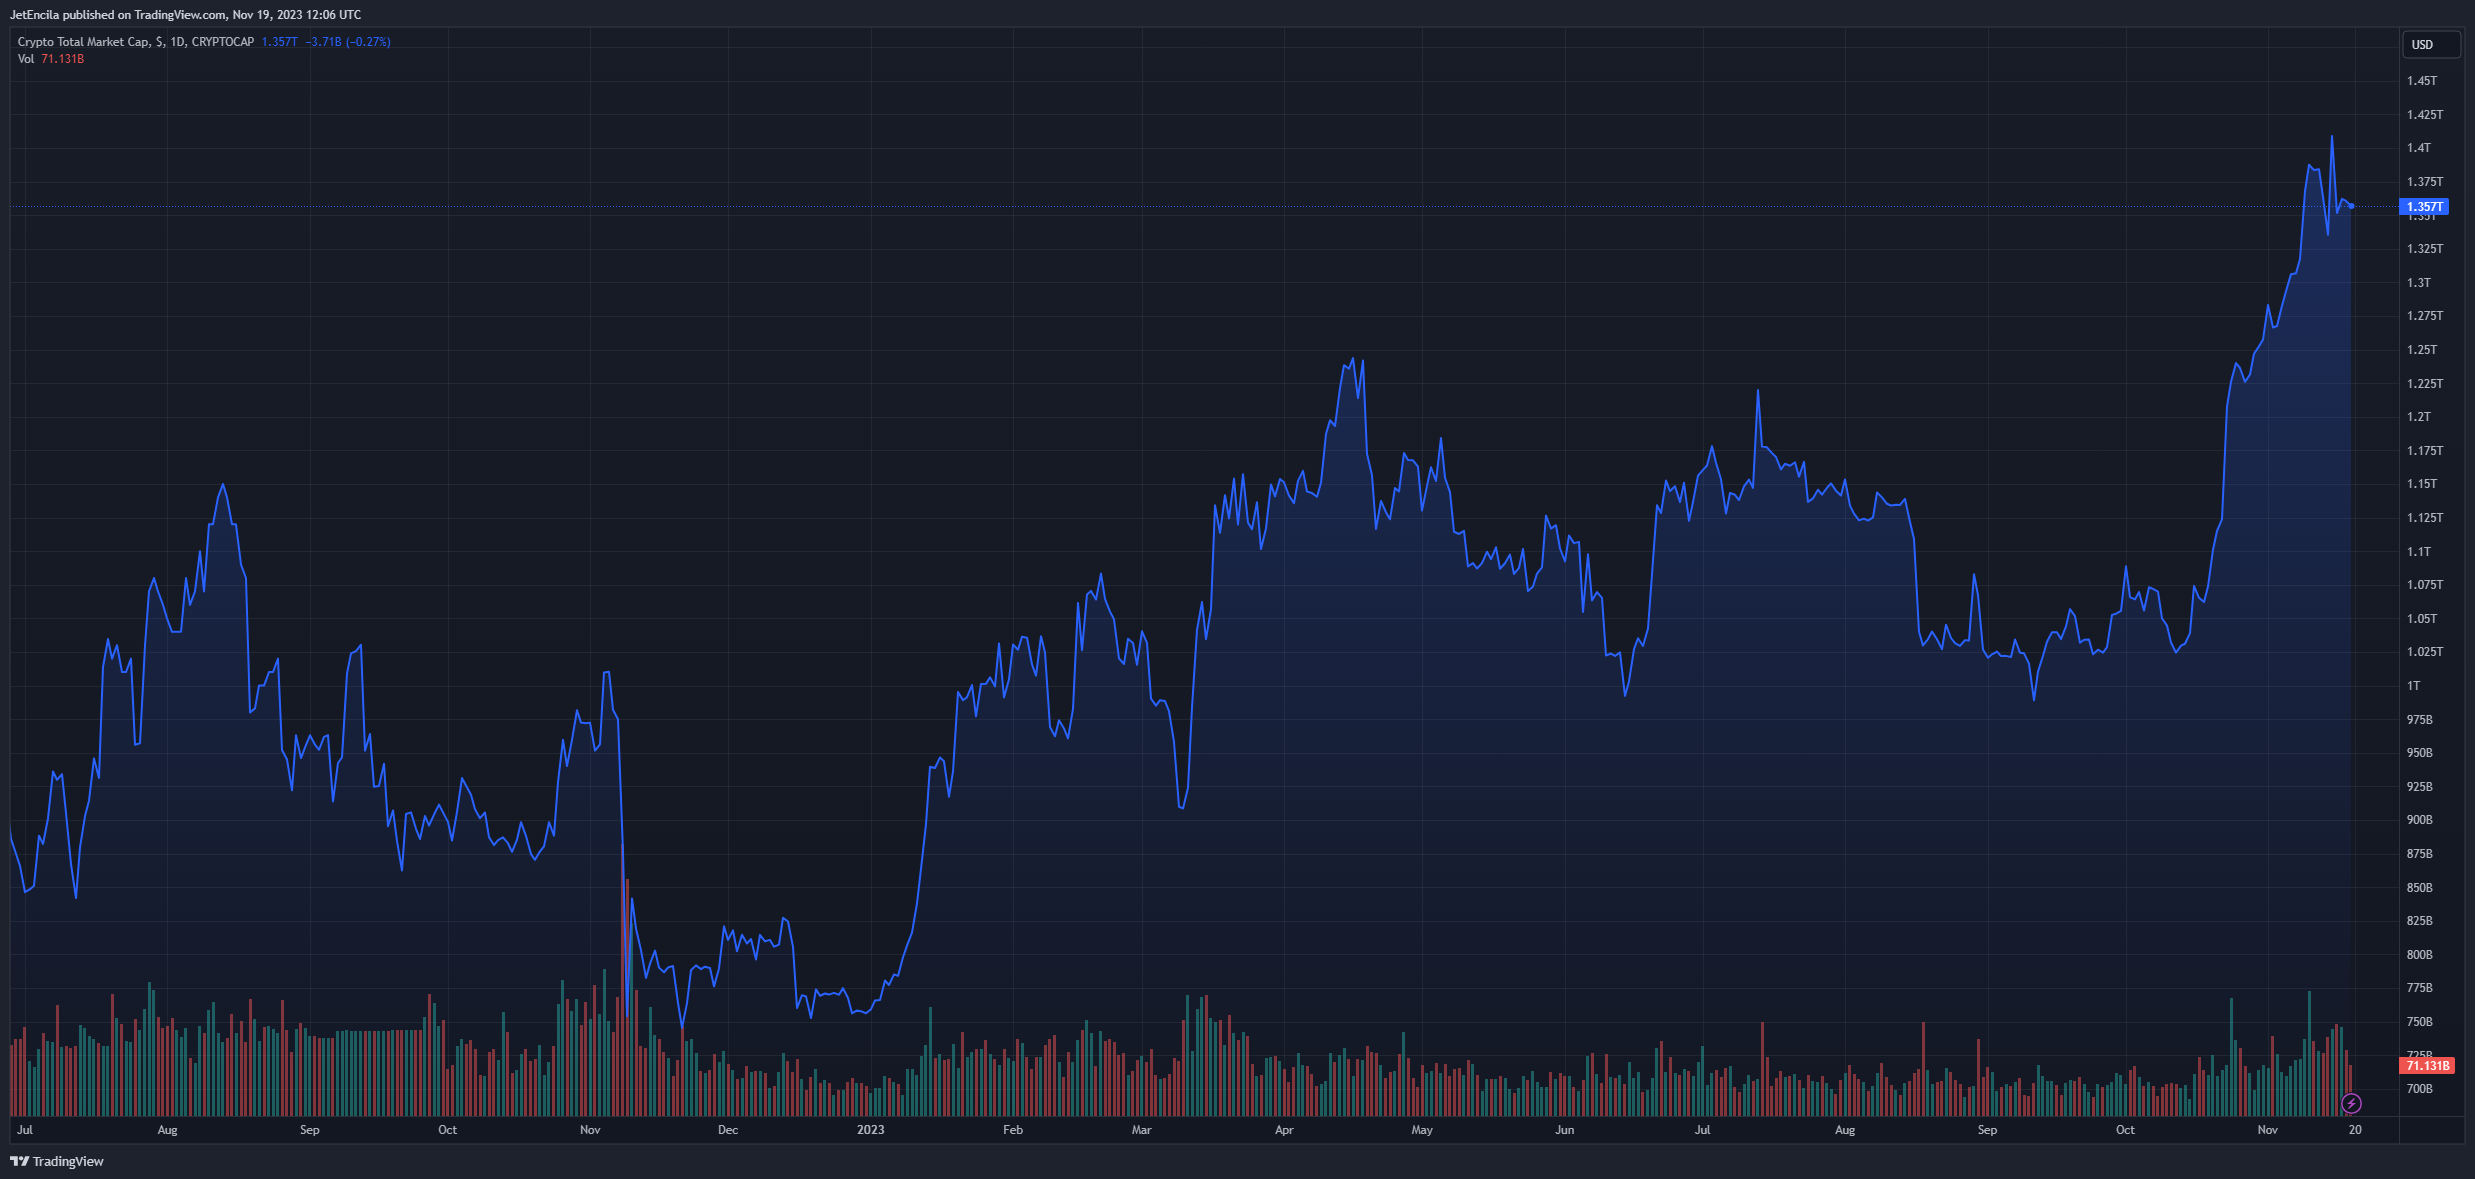Viewport: 2475px width, 1179px height.
Task: Click the red 71.131B volume label
Action: pyautogui.click(x=2427, y=1065)
